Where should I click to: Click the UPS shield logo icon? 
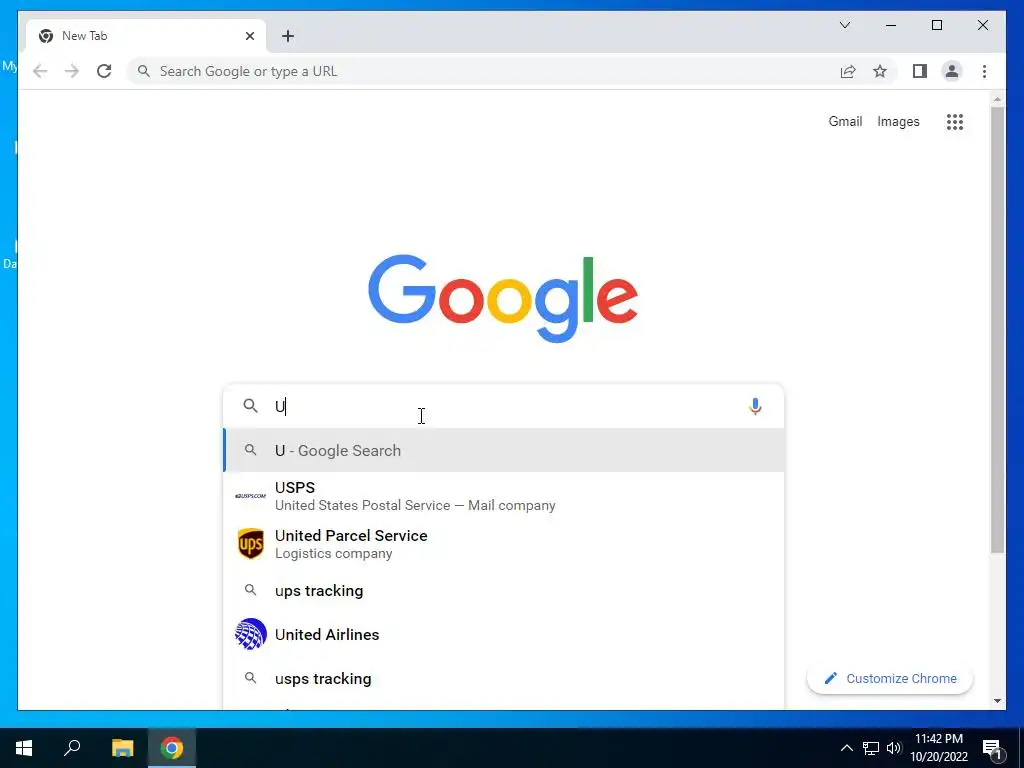(251, 544)
